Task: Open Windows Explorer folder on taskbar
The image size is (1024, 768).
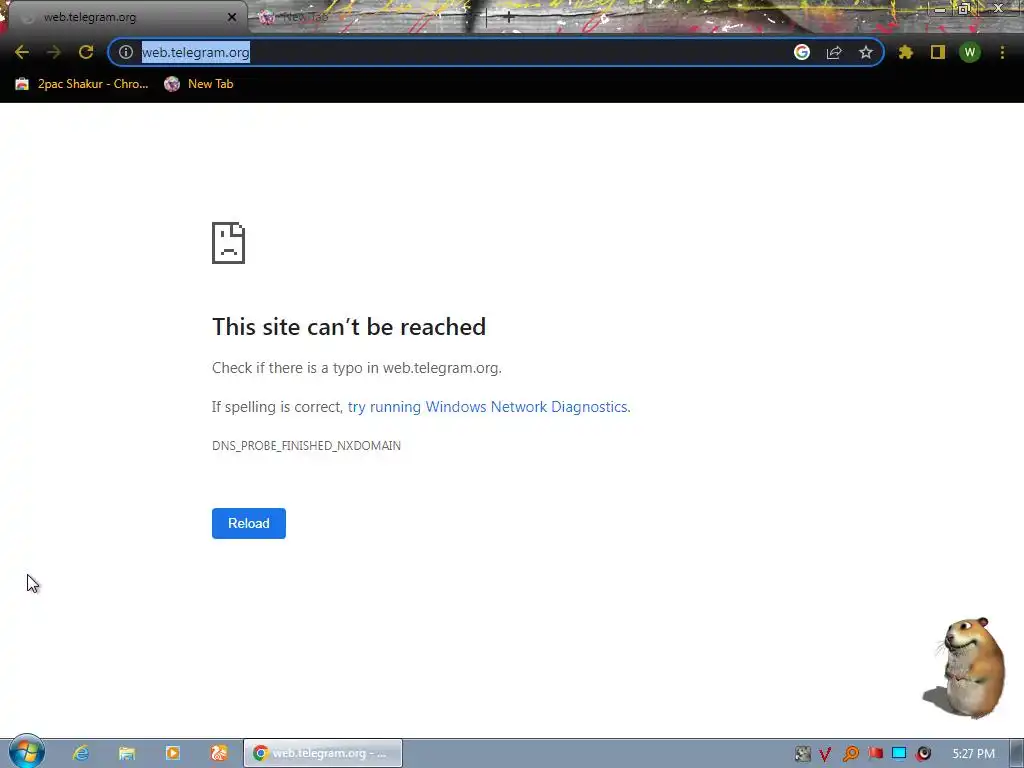Action: [127, 753]
